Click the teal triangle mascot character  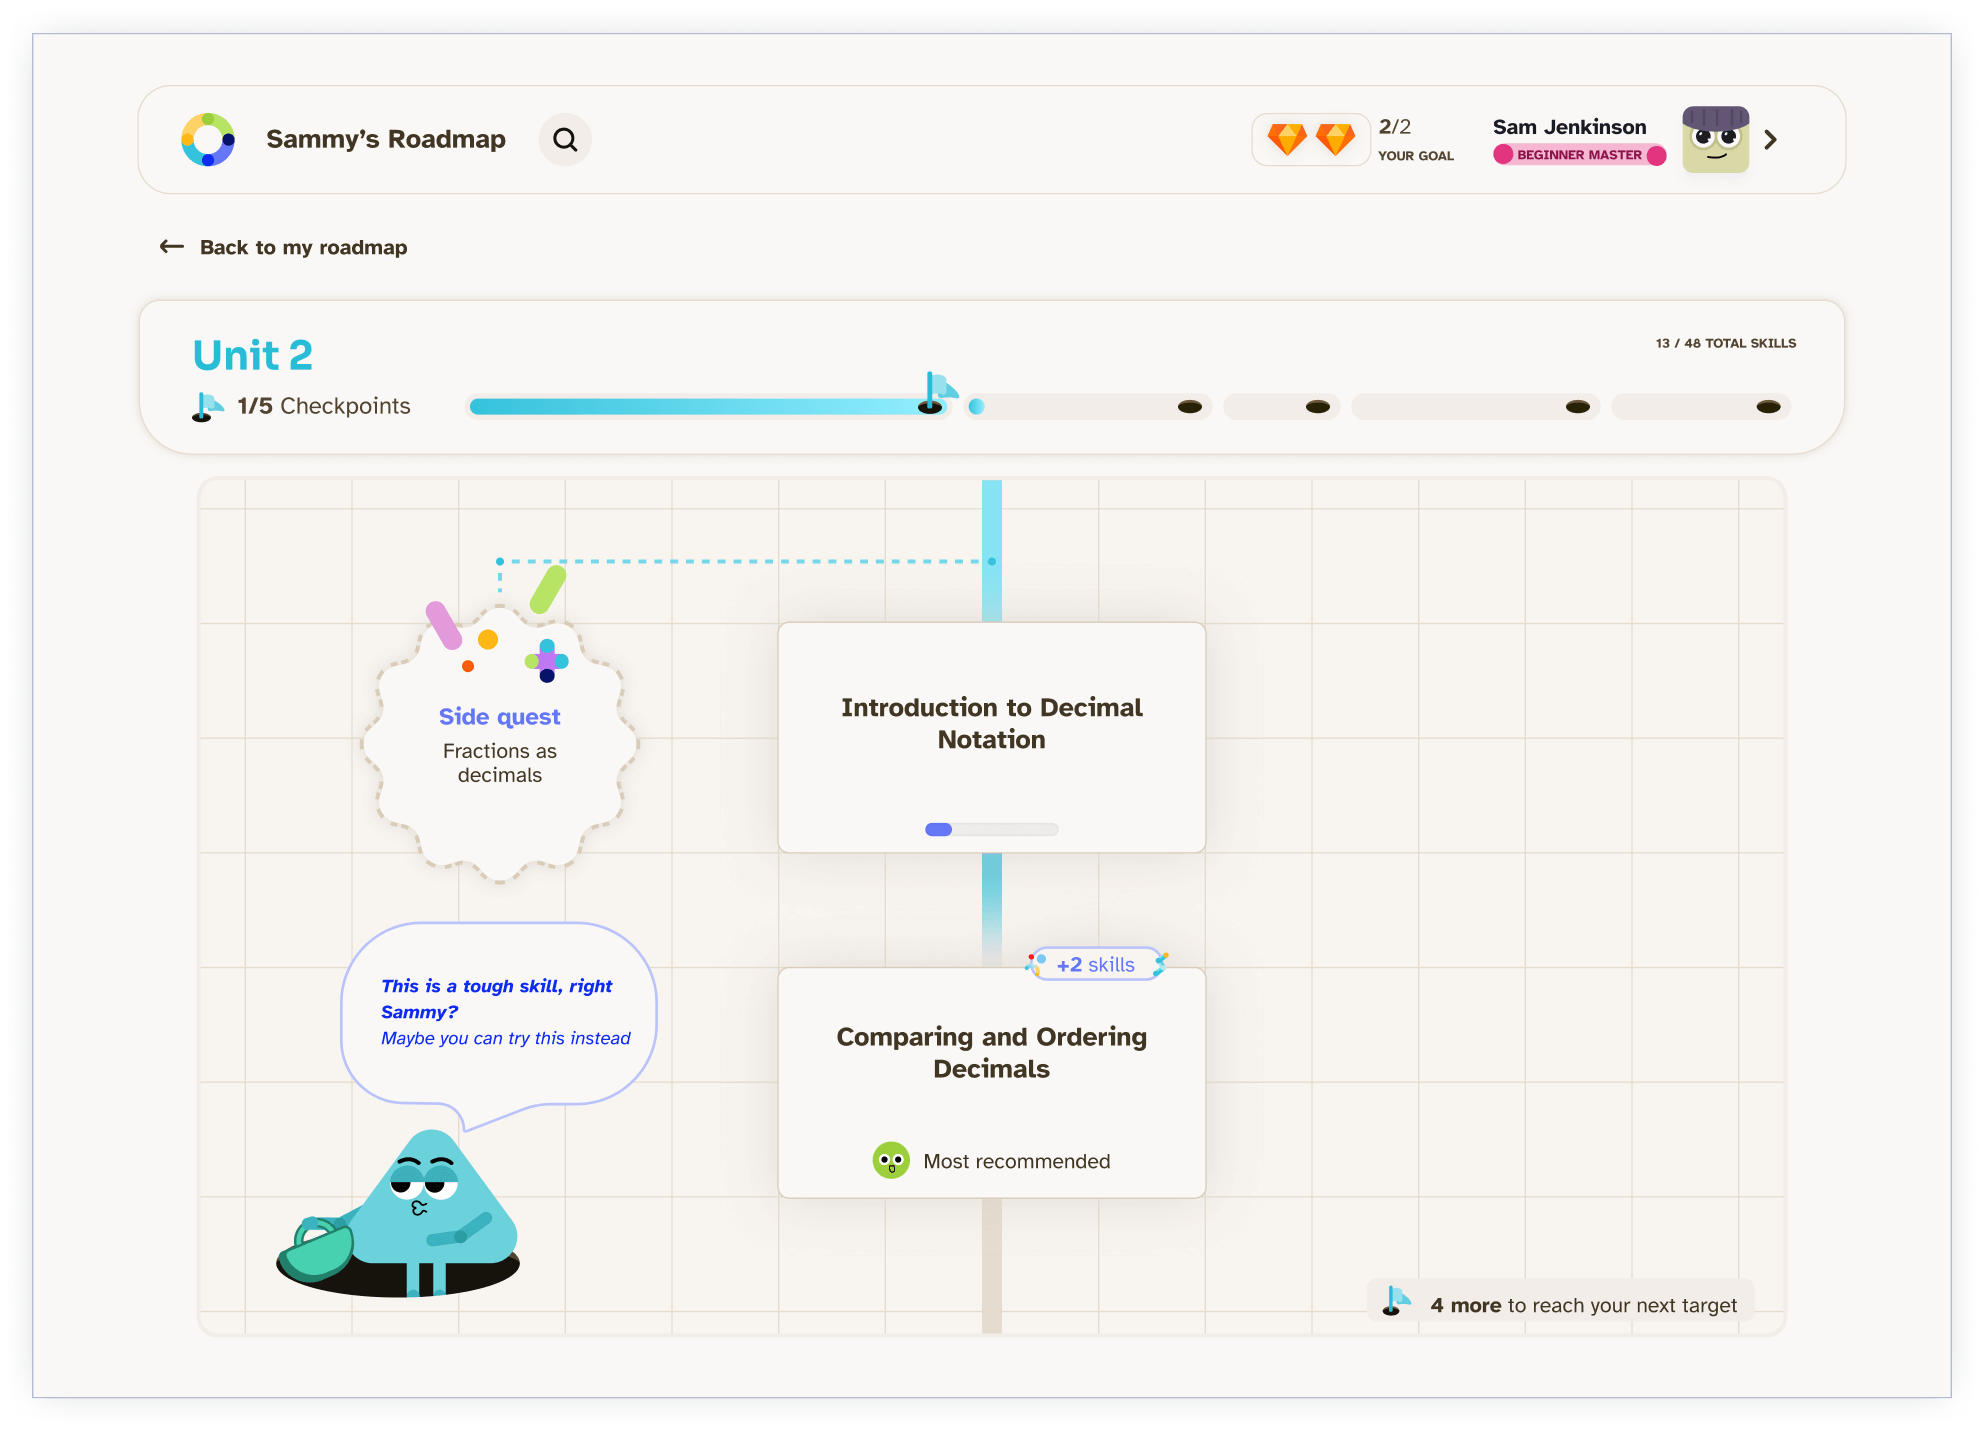click(430, 1215)
